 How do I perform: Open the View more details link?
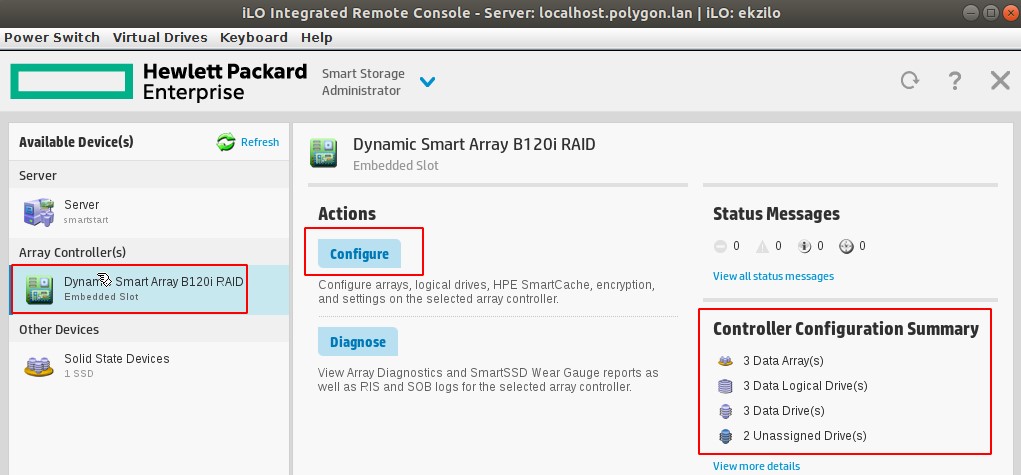(x=756, y=466)
